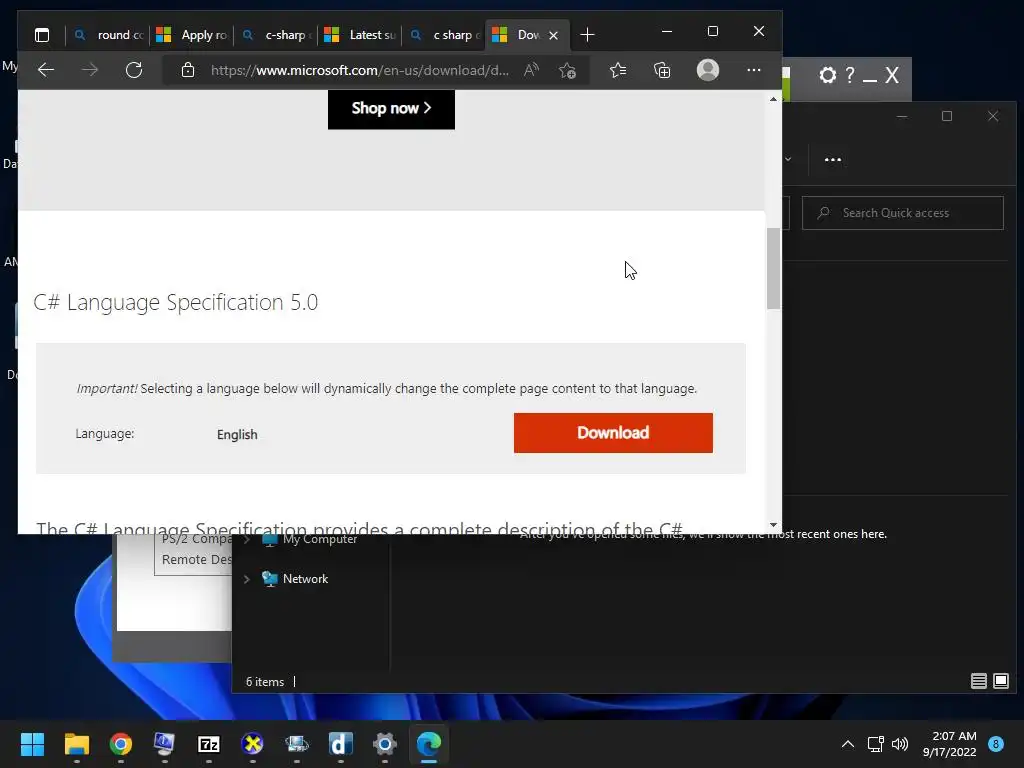Click the page scrollbar thumb

(x=773, y=268)
